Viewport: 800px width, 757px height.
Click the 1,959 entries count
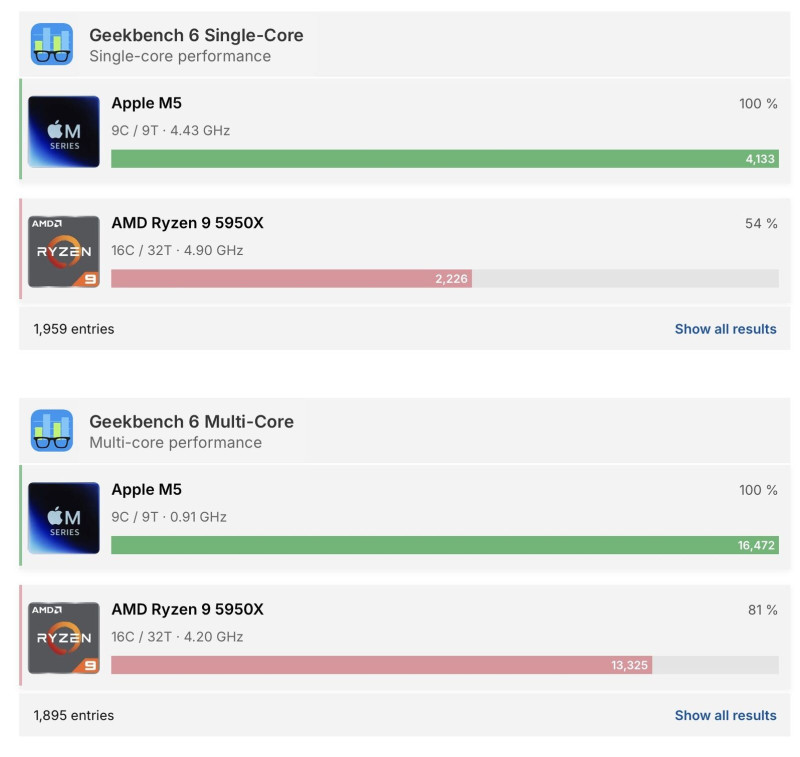click(x=74, y=329)
